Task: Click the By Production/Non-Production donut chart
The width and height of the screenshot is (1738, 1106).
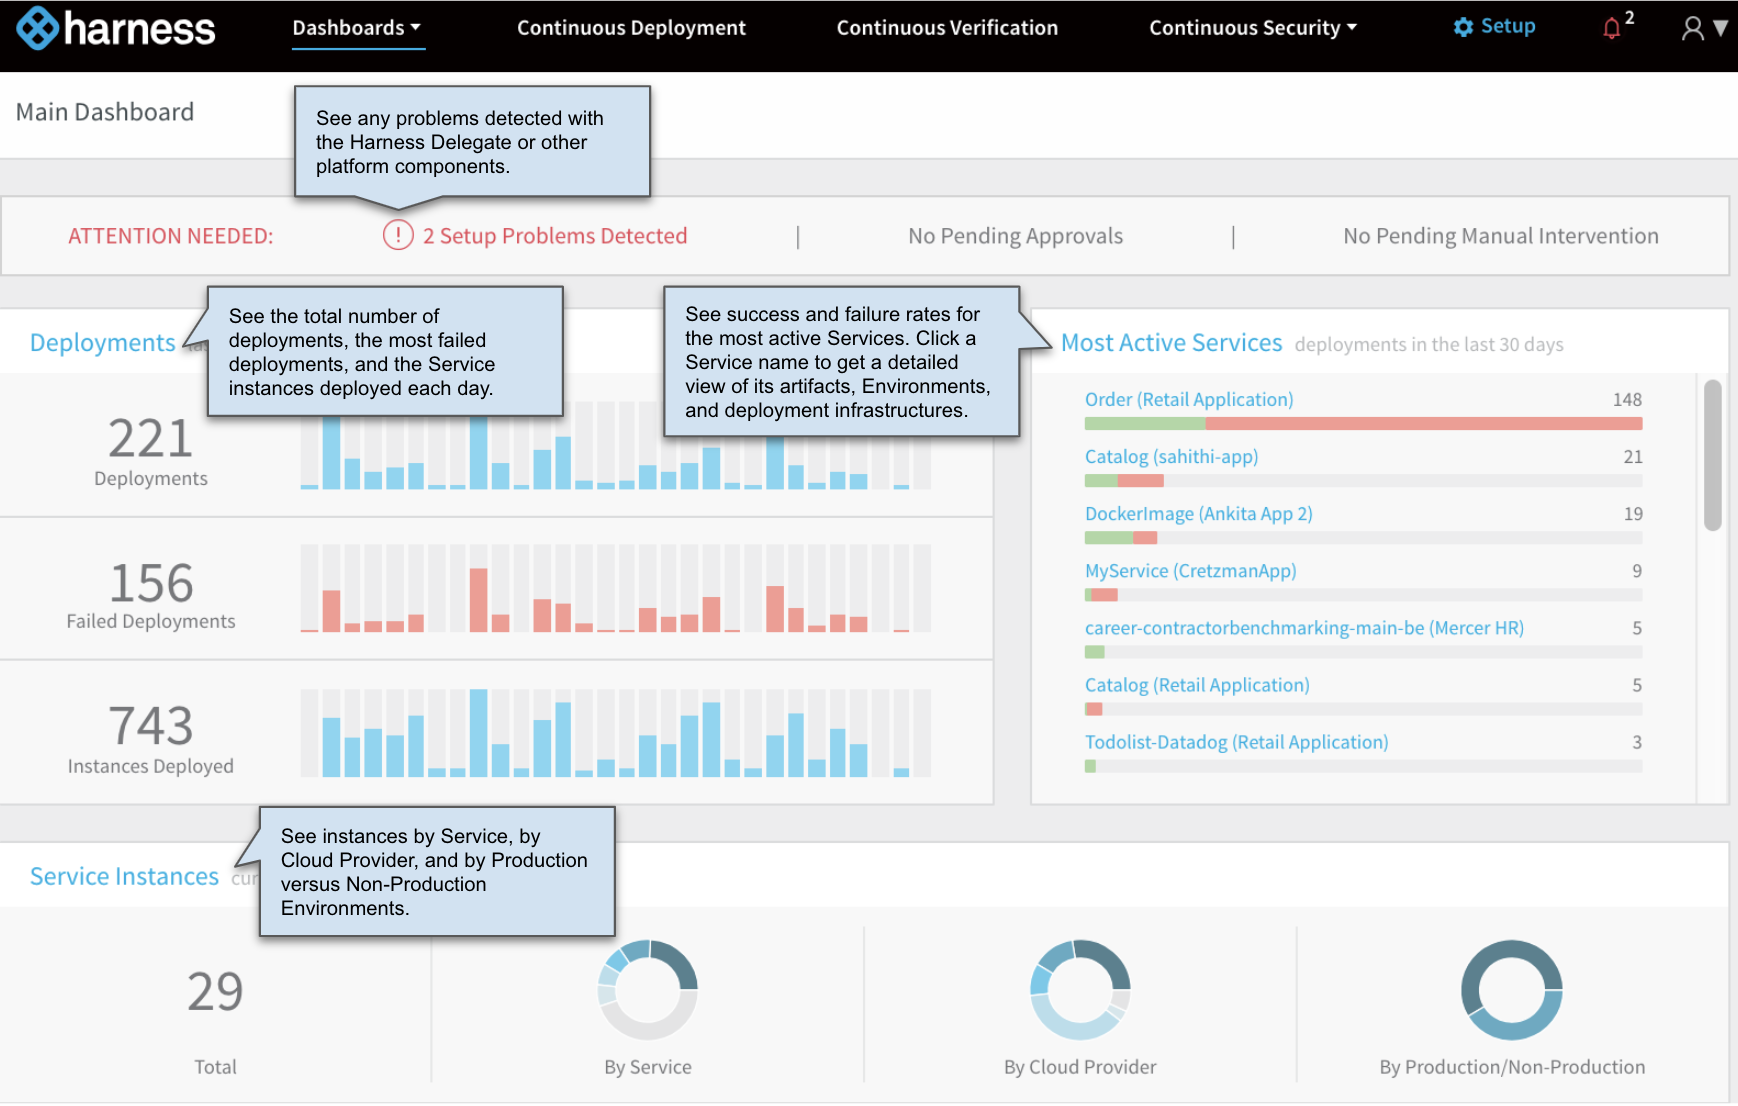Action: pos(1512,989)
